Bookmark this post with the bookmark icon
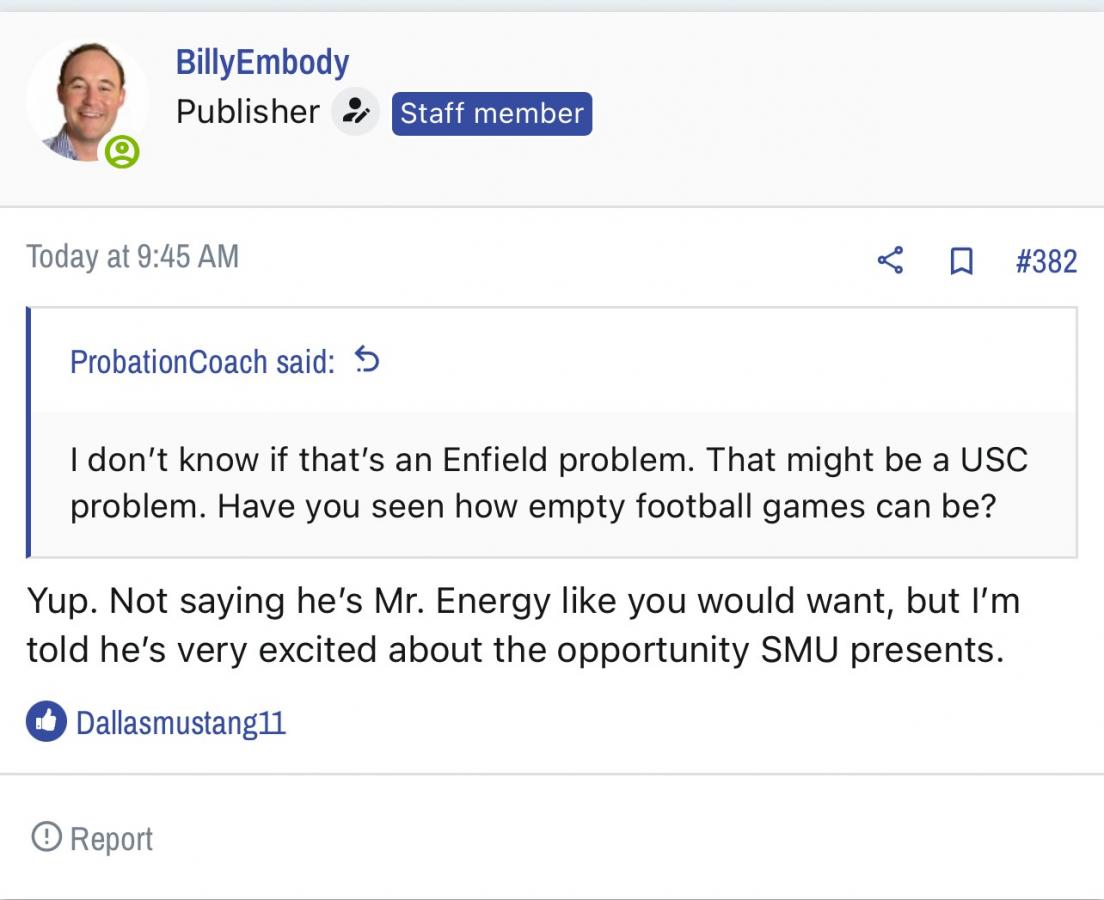The width and height of the screenshot is (1104, 900). 960,262
